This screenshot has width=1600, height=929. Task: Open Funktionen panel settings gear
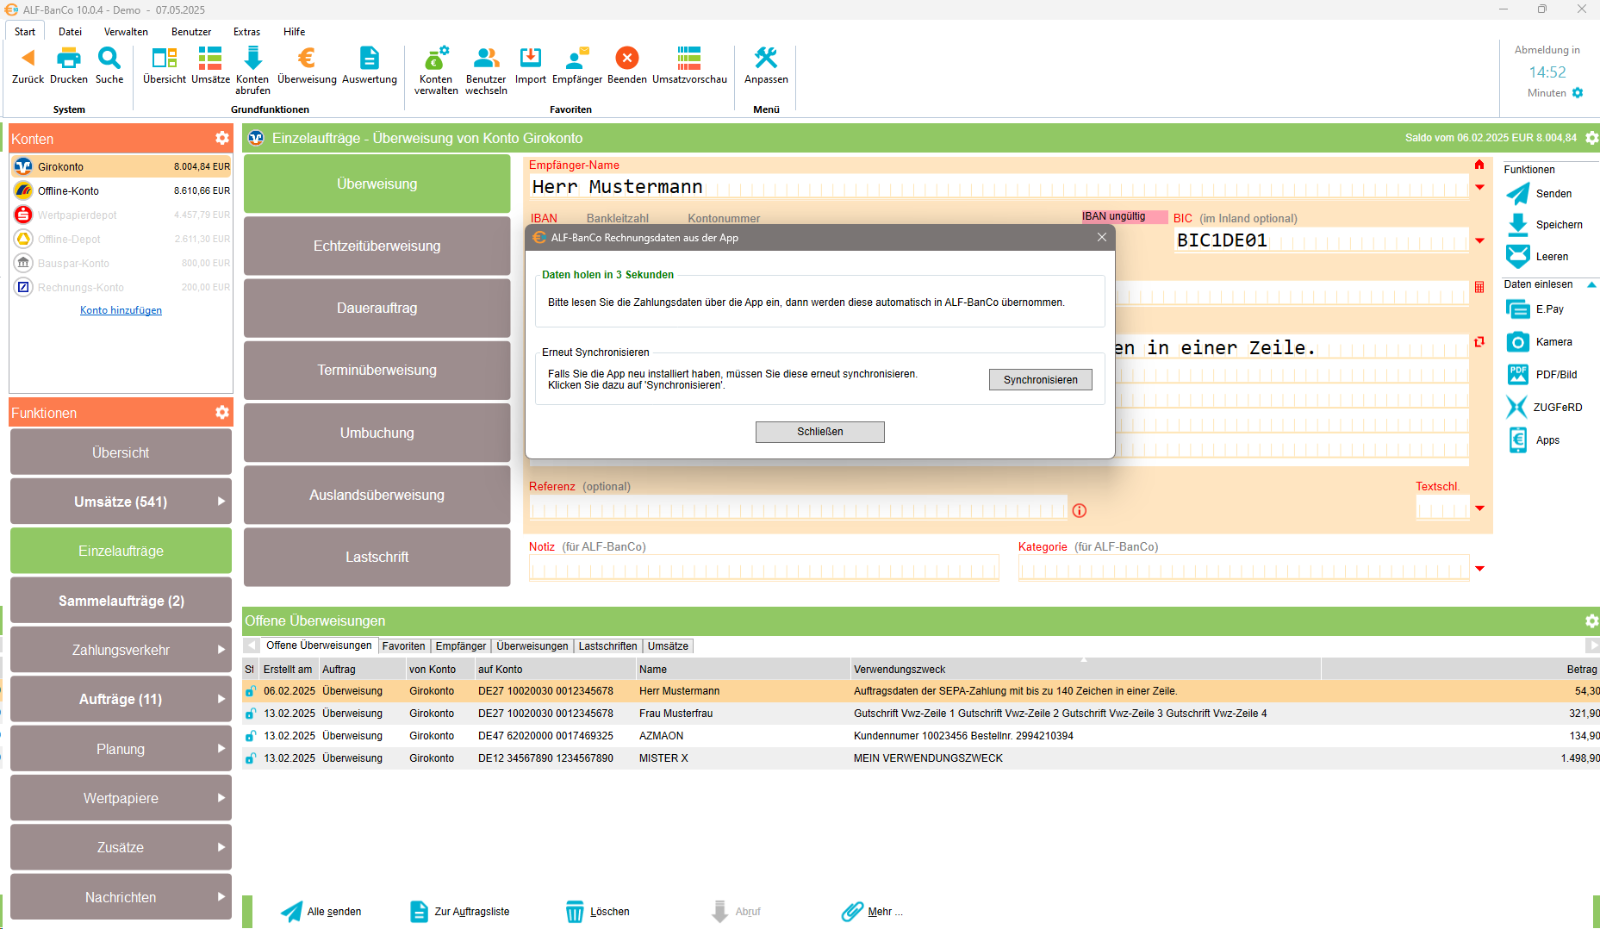point(222,412)
